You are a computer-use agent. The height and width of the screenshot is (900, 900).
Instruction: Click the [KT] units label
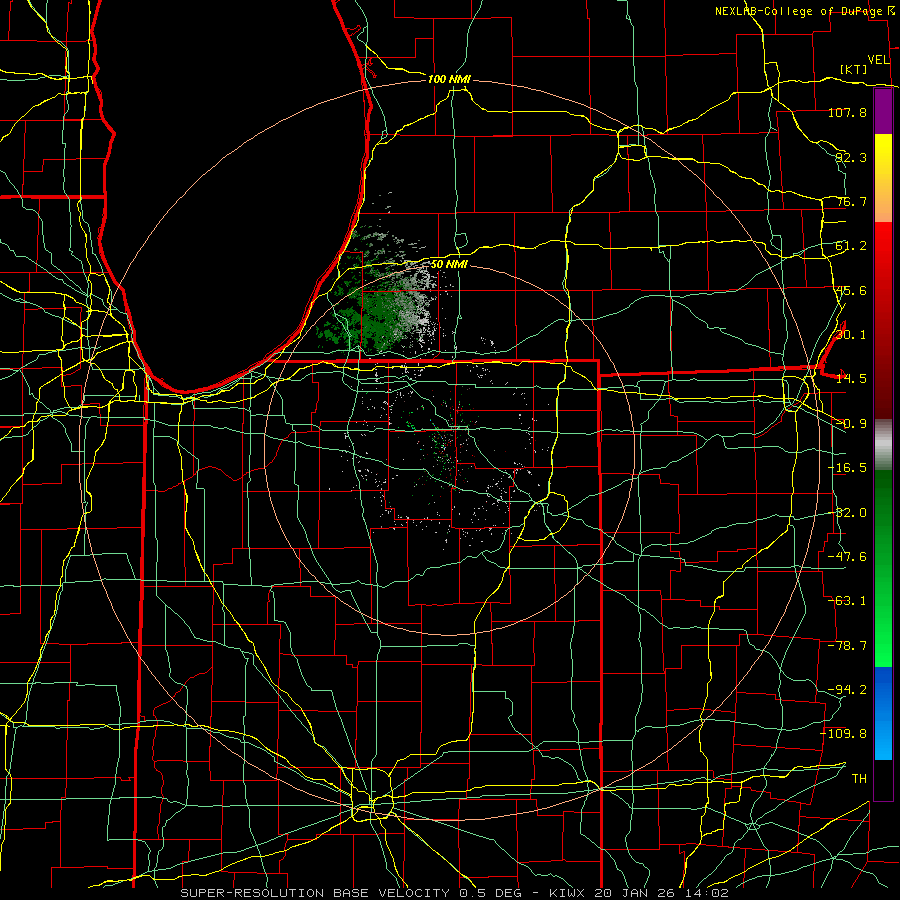tap(854, 69)
